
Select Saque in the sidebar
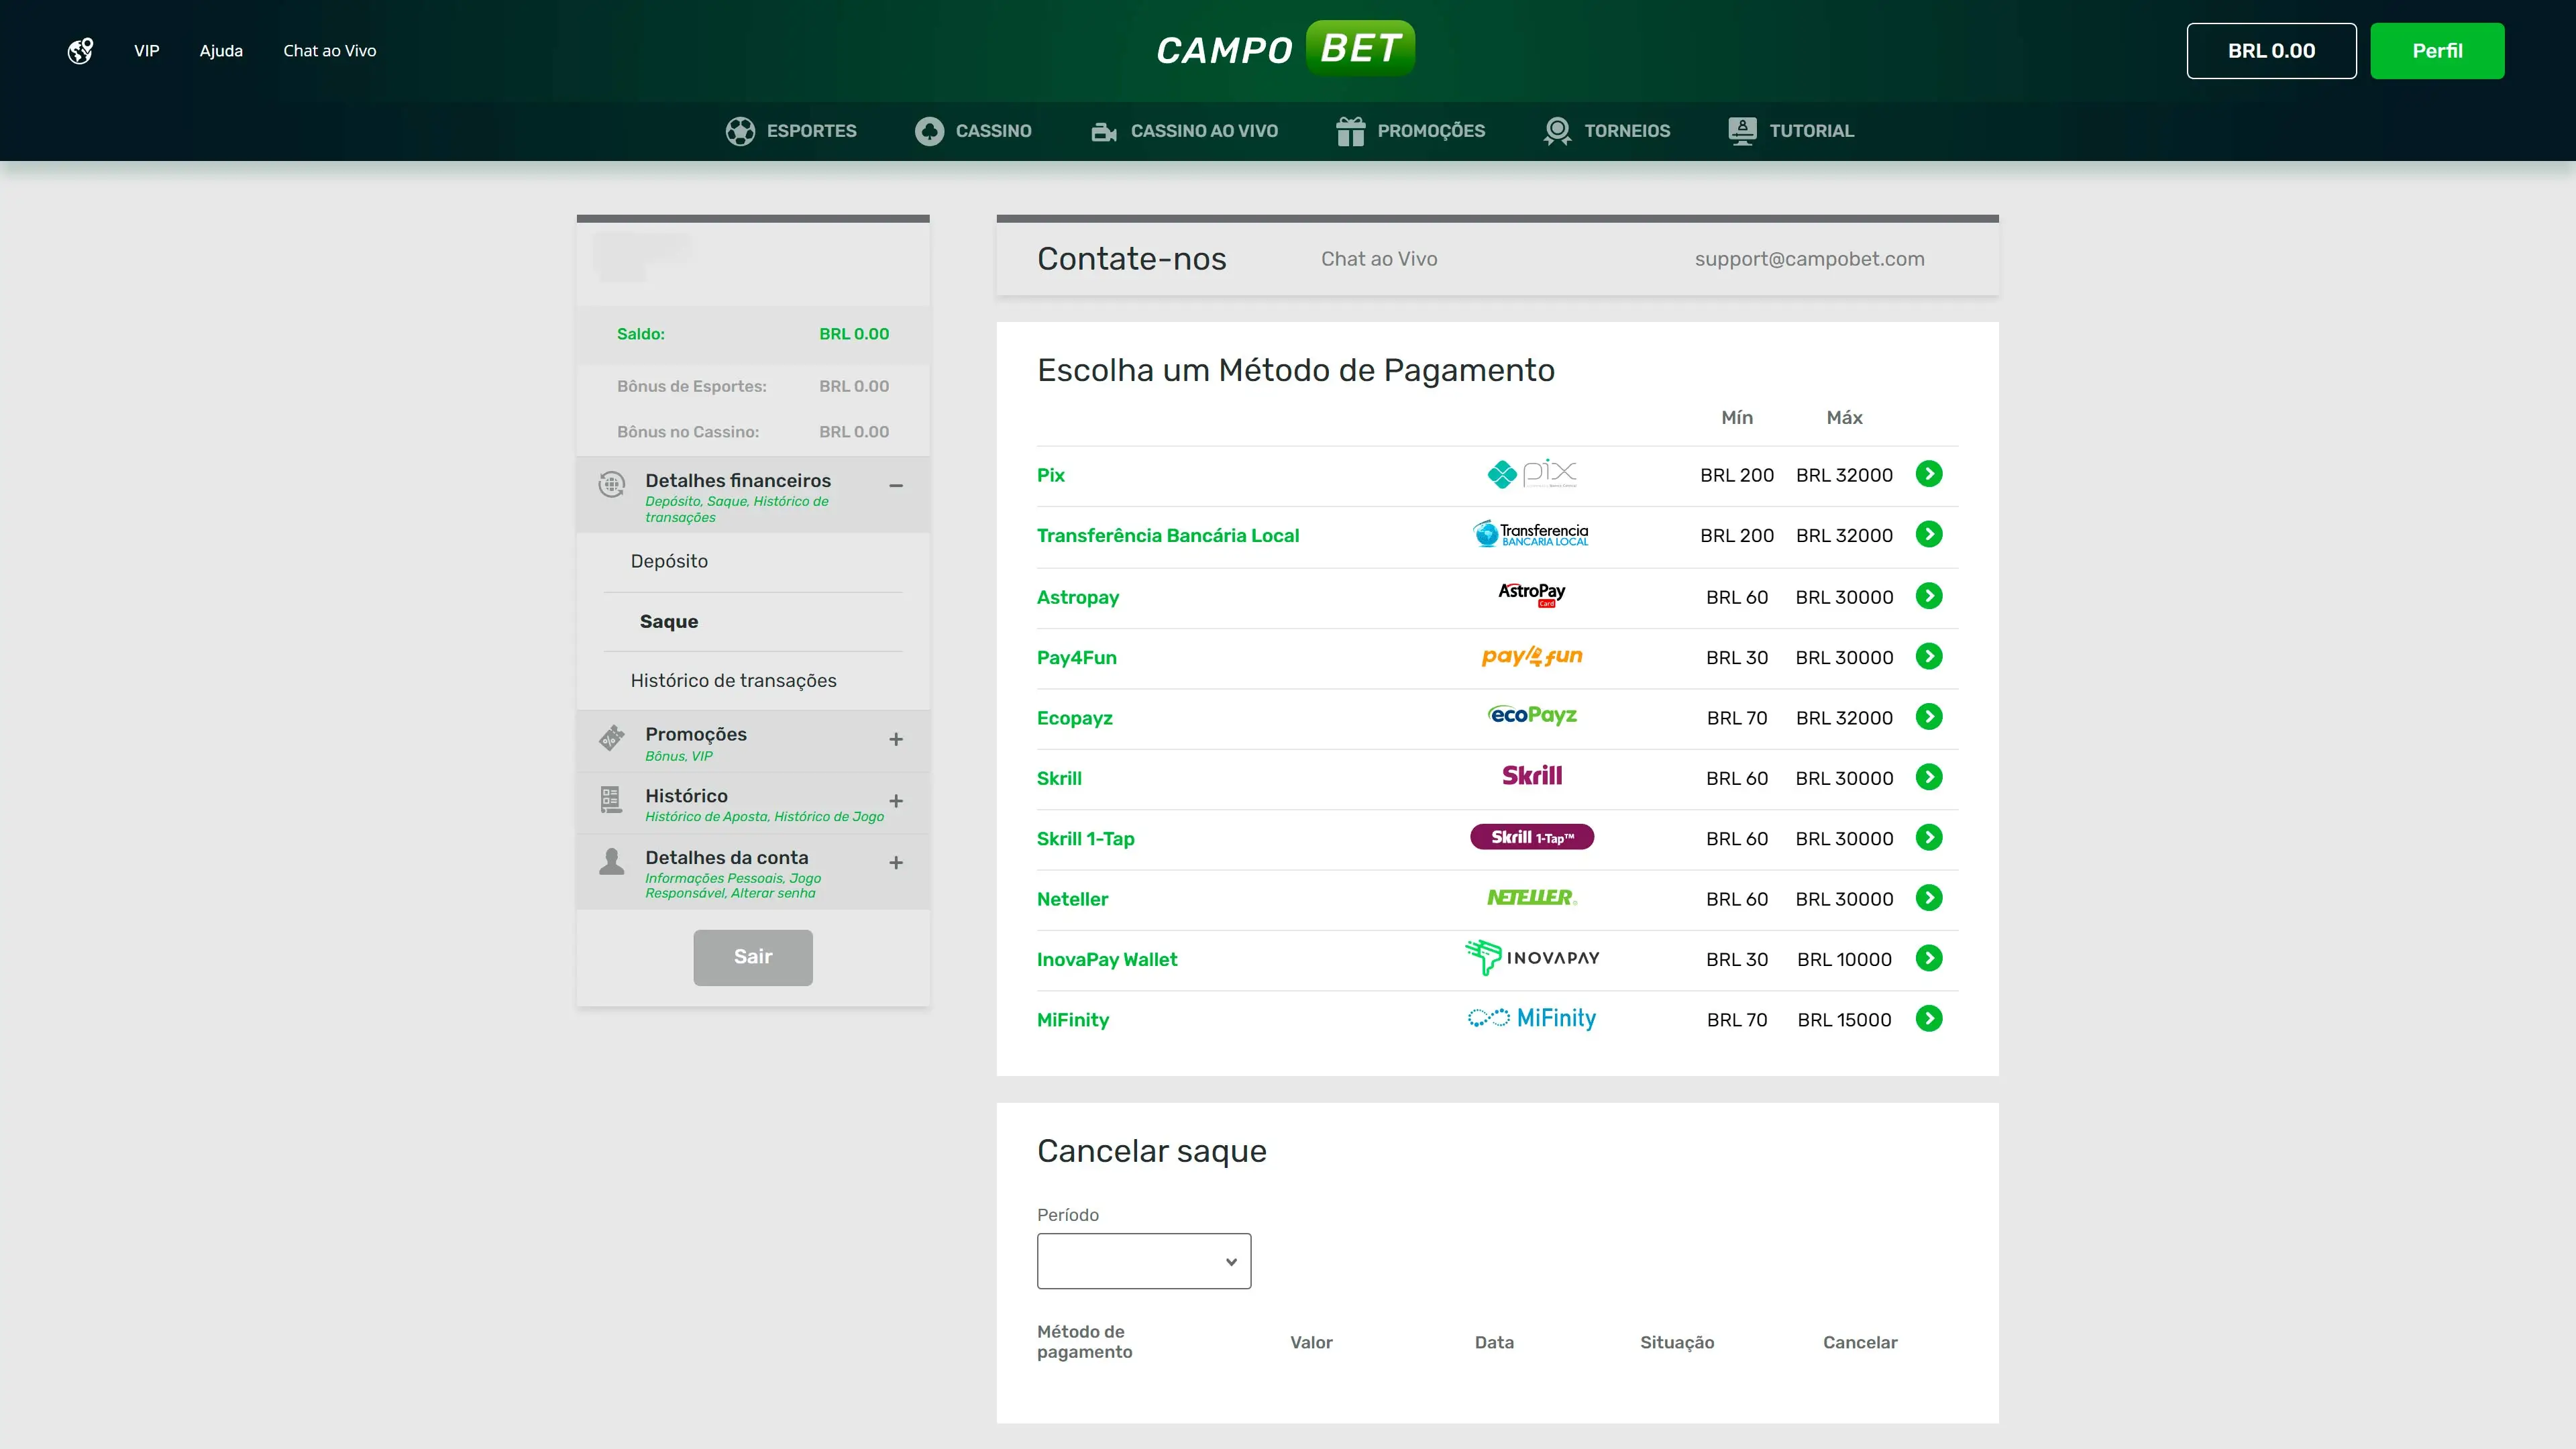point(669,621)
